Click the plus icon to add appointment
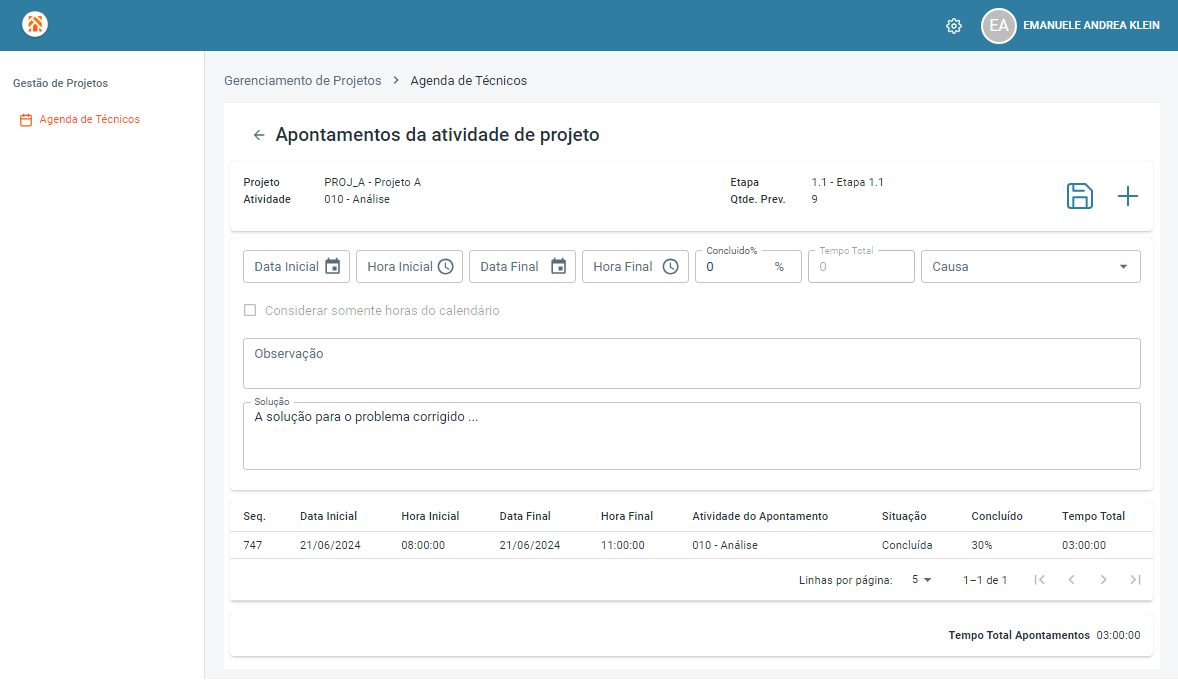1178x687 pixels. [1127, 196]
